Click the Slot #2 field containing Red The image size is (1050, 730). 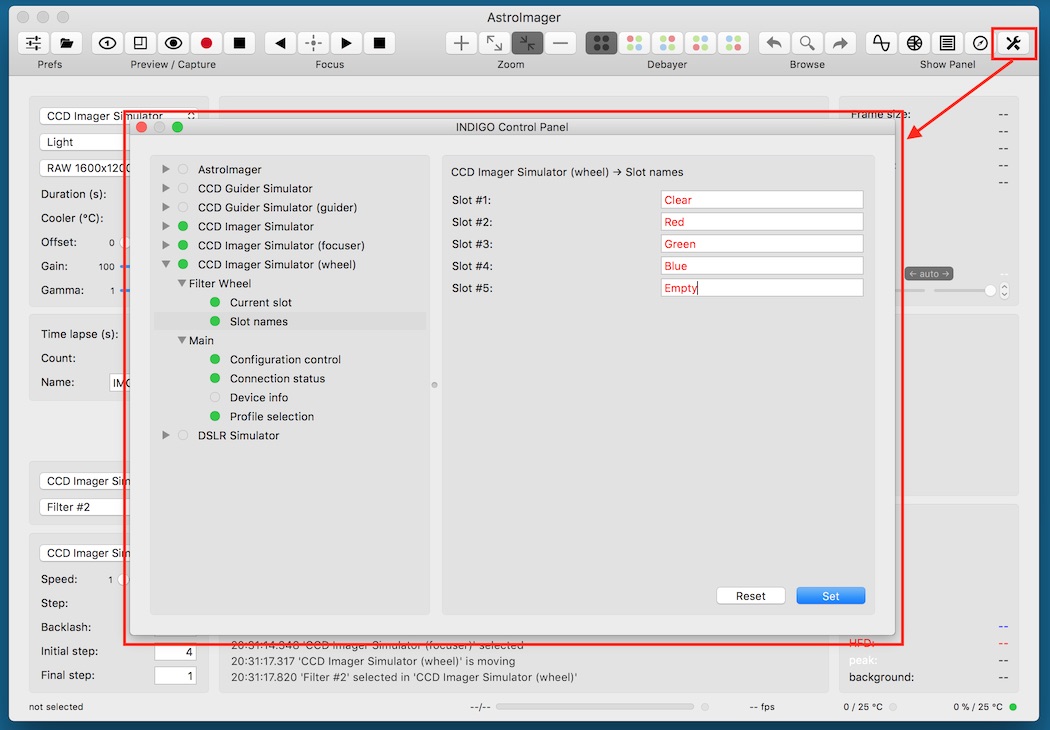tap(762, 222)
